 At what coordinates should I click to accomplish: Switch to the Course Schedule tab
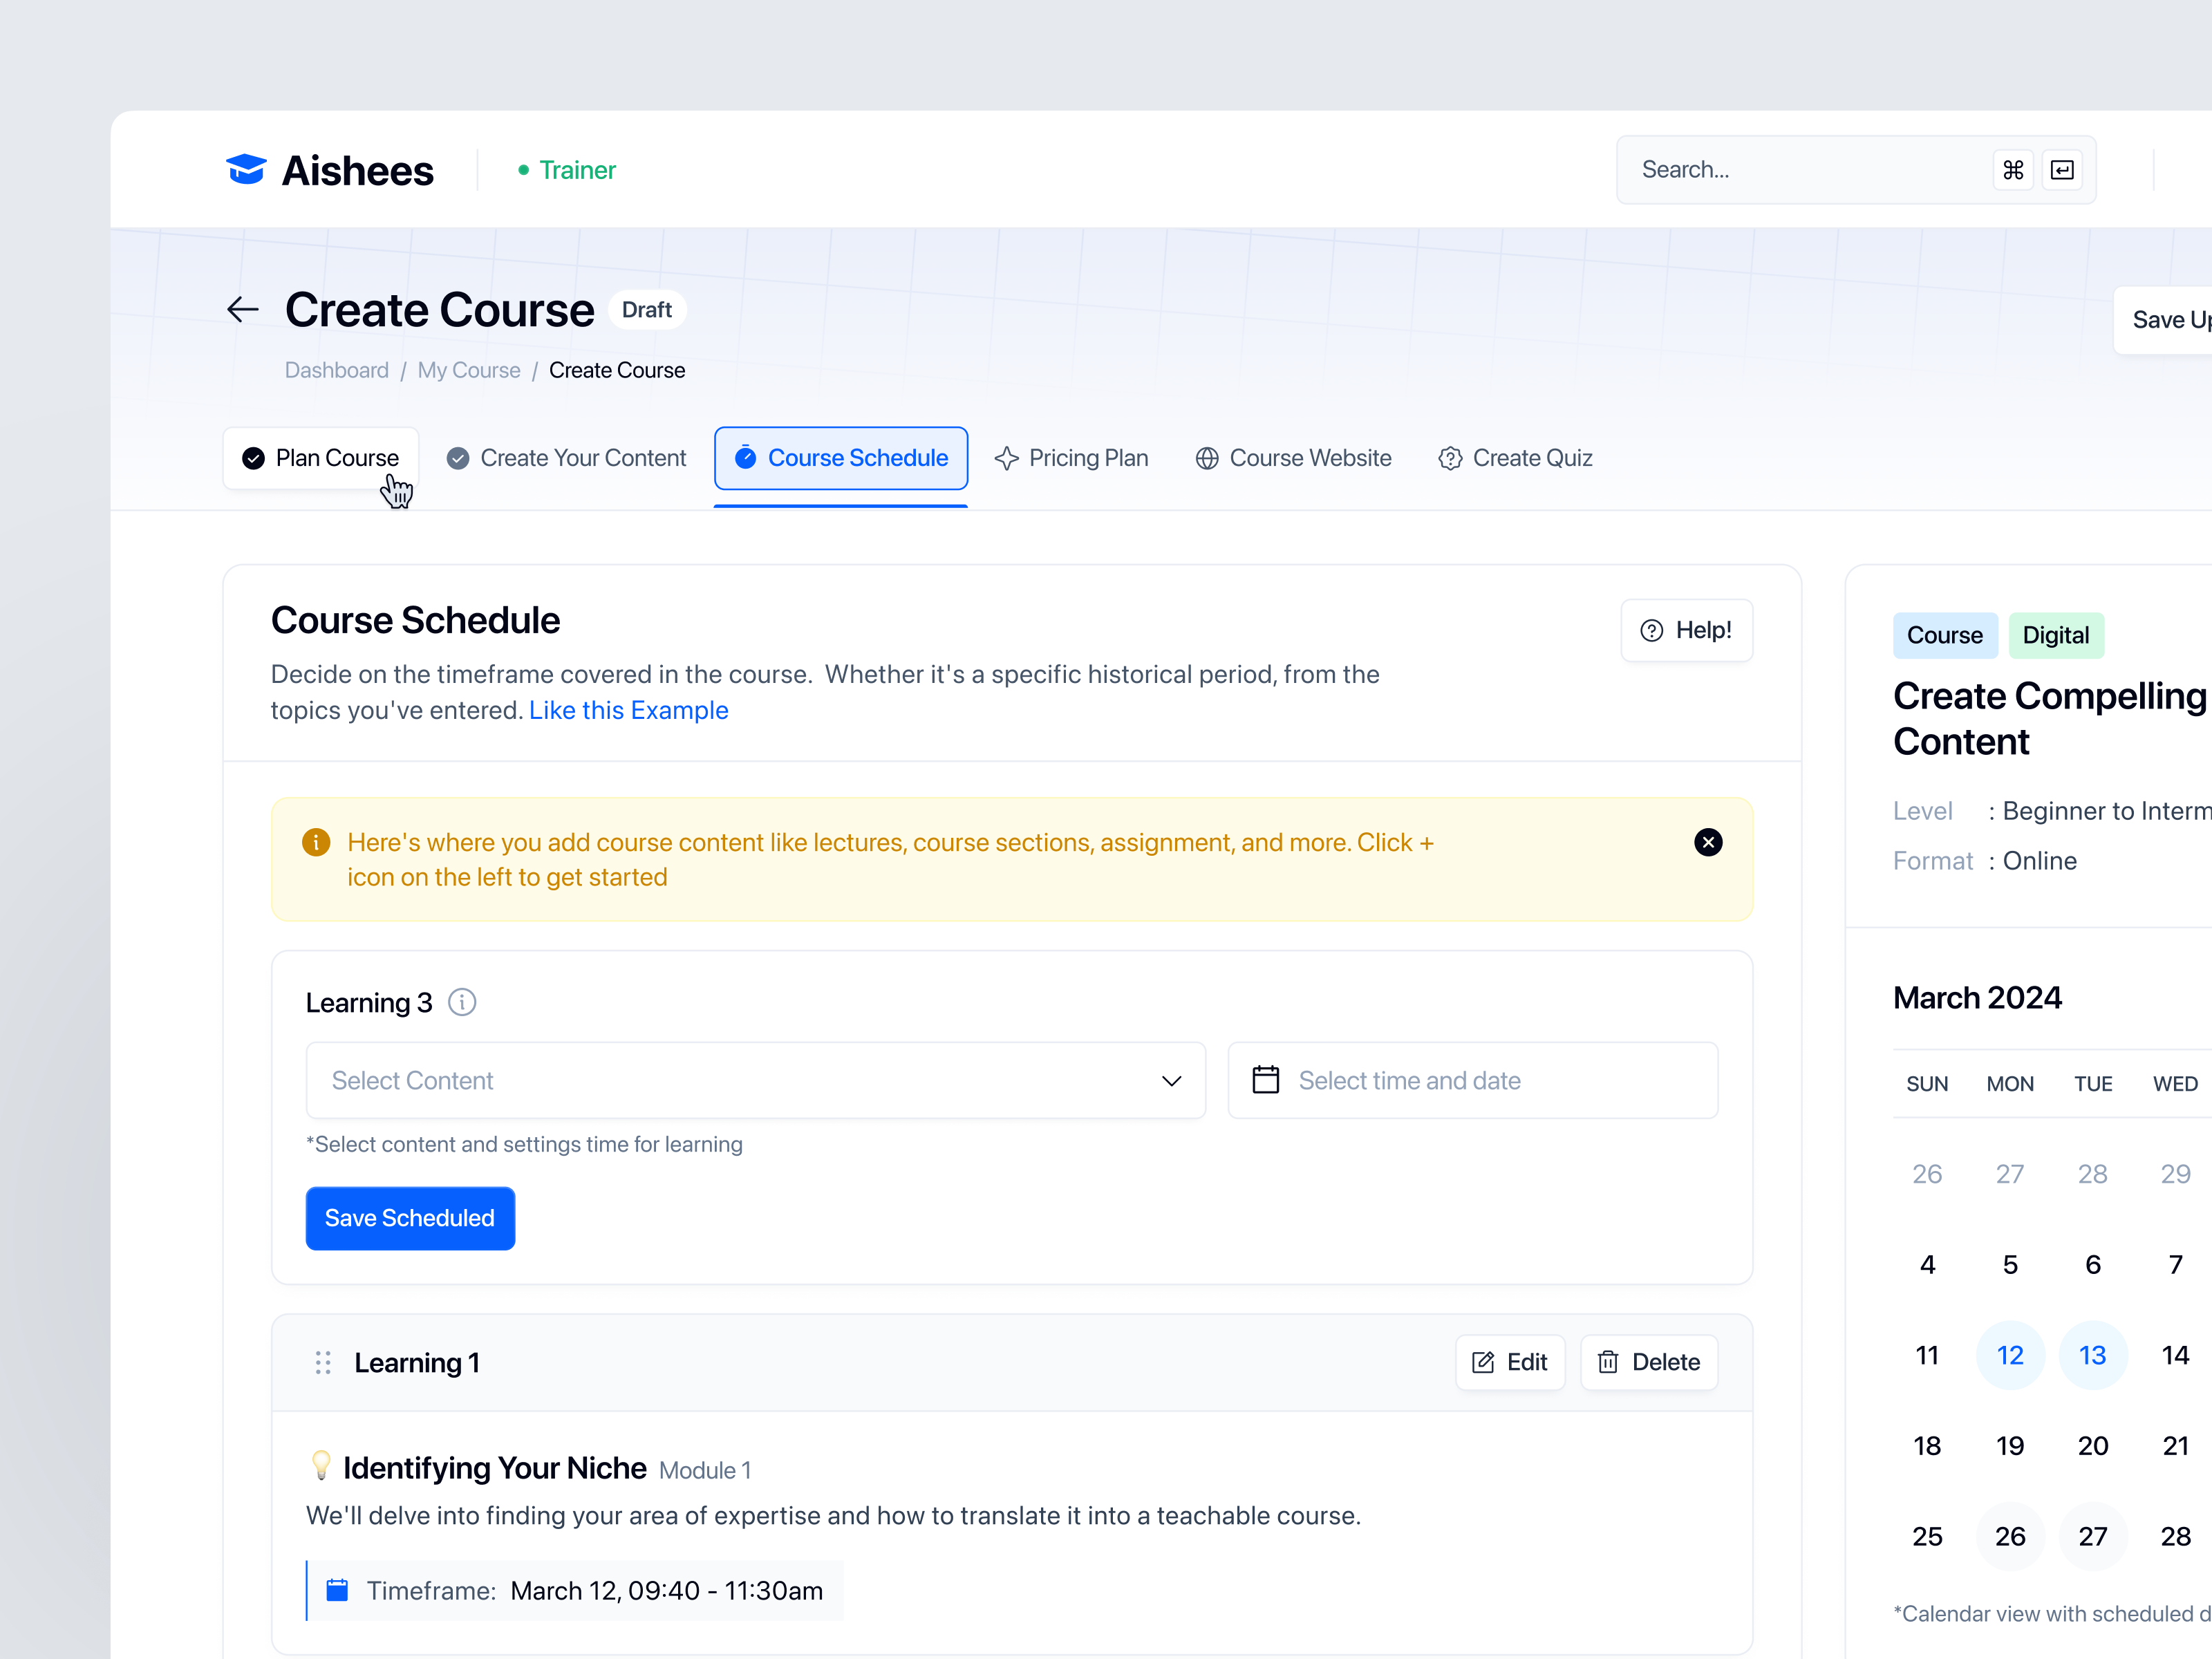[x=841, y=458]
